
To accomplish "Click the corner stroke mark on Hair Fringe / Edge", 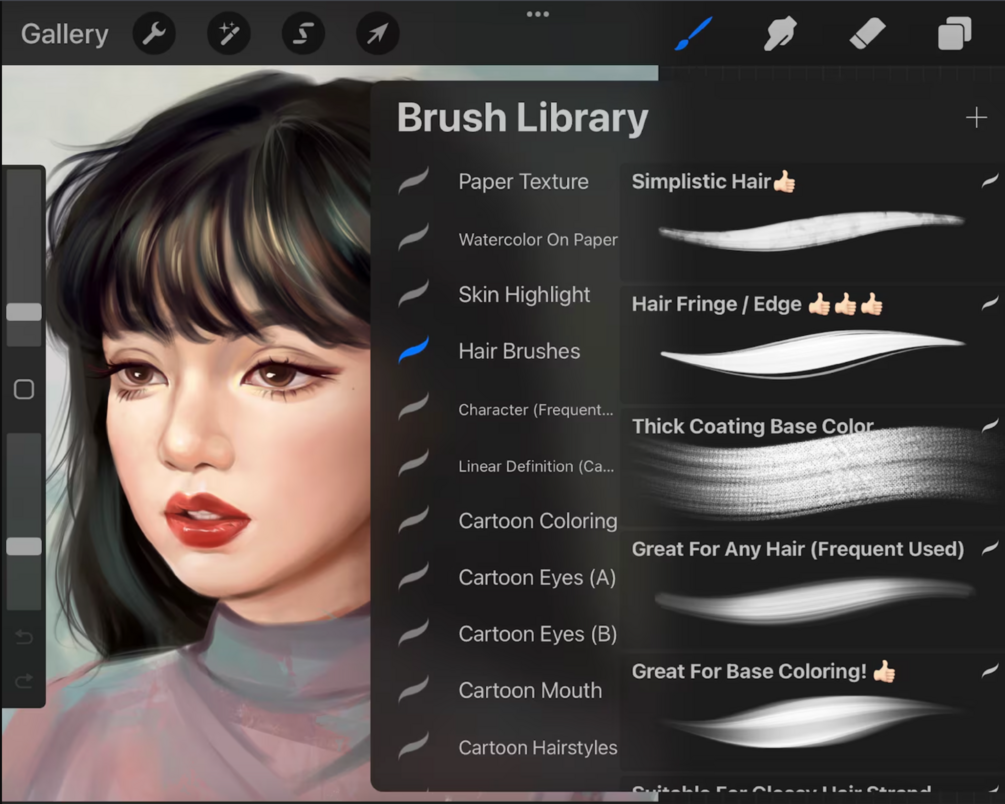I will [x=990, y=303].
